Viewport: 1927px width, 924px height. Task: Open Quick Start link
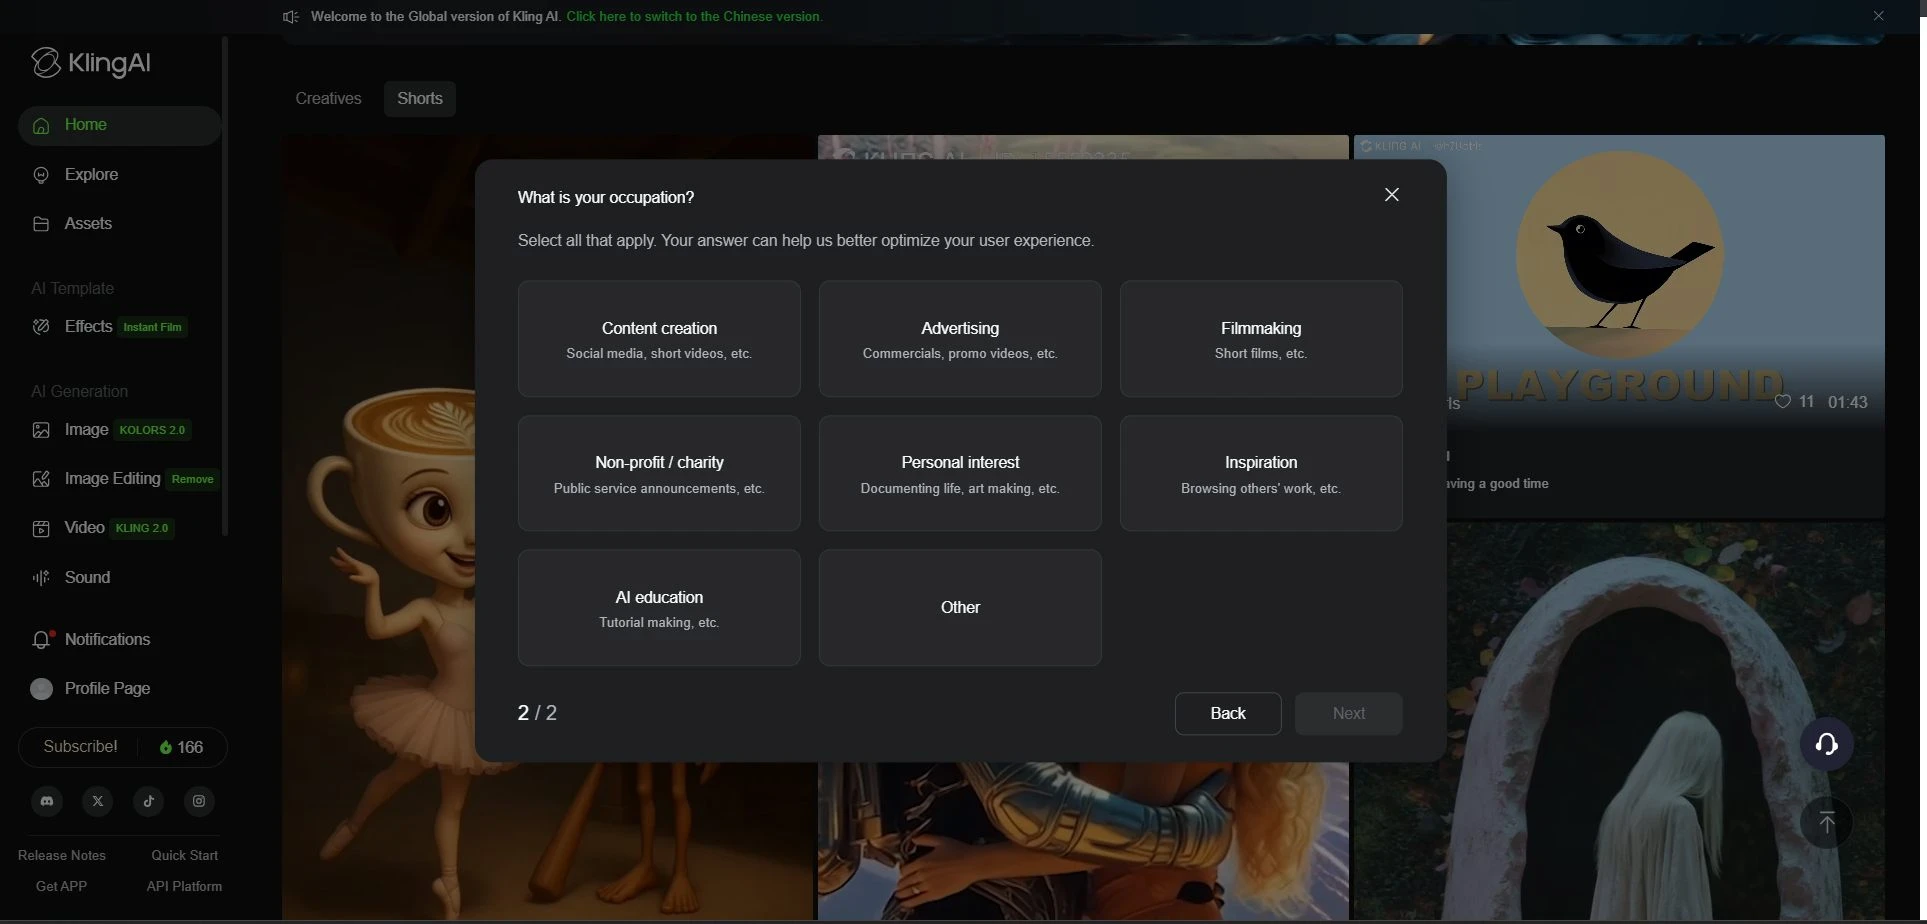pyautogui.click(x=184, y=856)
